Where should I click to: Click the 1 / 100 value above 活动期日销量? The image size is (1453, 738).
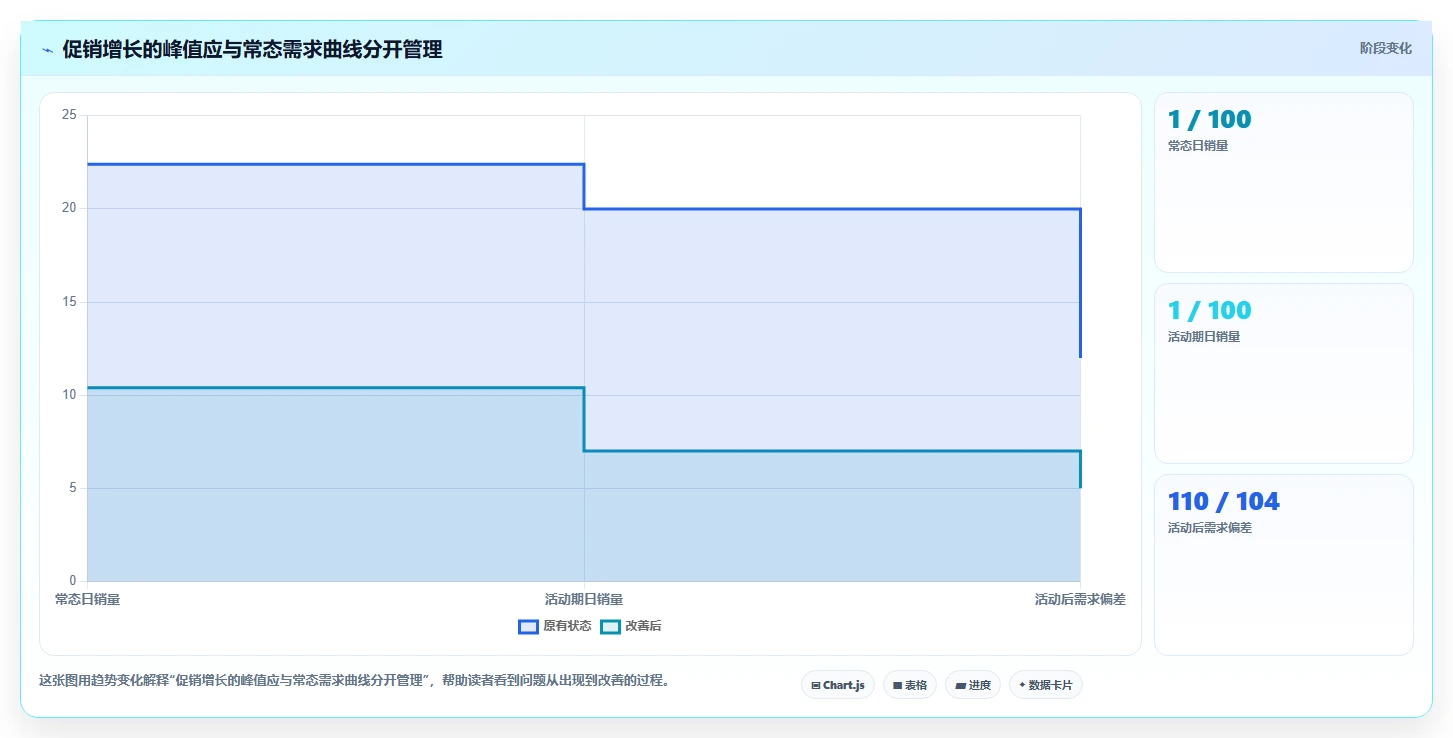click(1210, 310)
